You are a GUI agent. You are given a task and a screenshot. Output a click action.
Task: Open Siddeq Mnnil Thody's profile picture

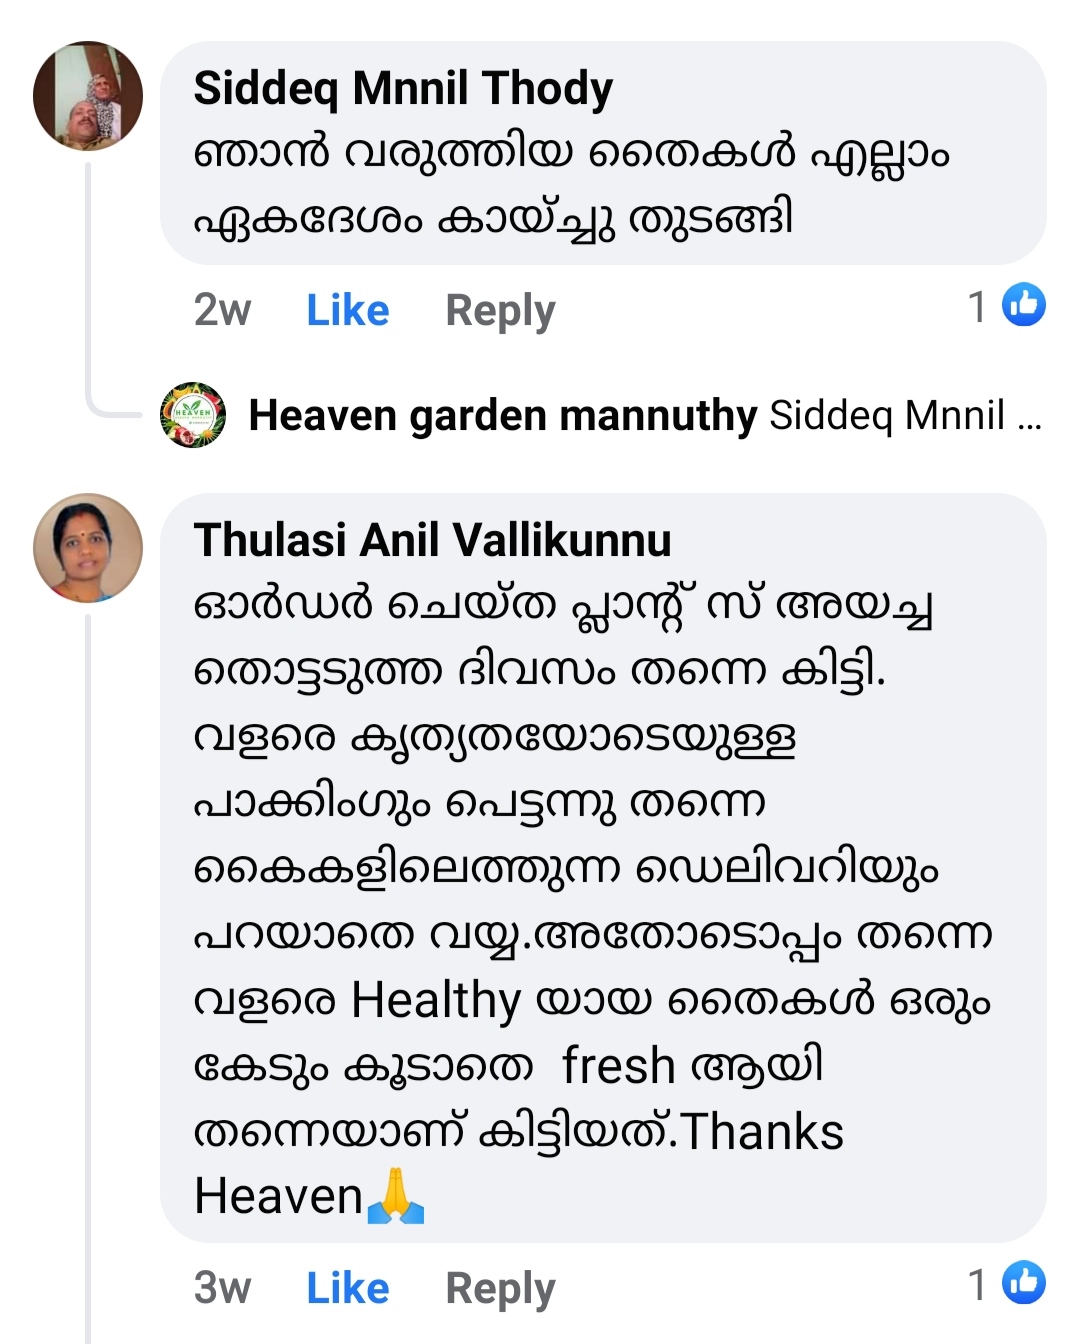[88, 96]
